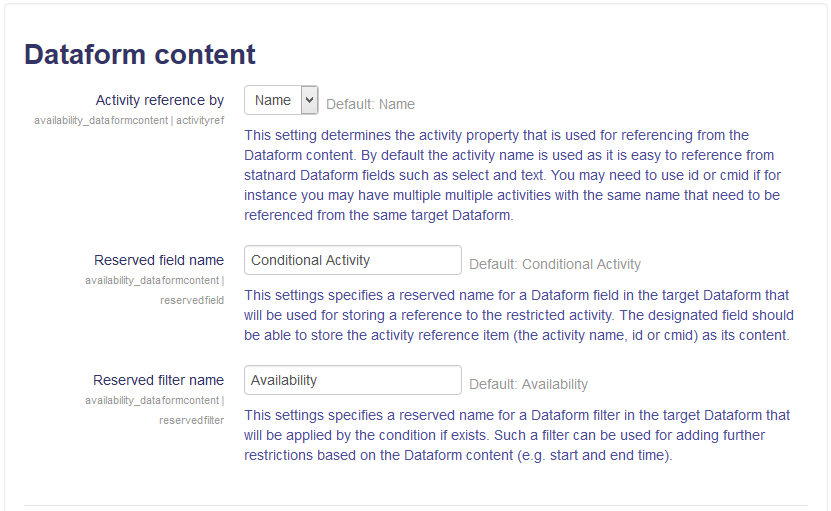
Task: Click the 'Dataform content' heading
Action: [140, 54]
